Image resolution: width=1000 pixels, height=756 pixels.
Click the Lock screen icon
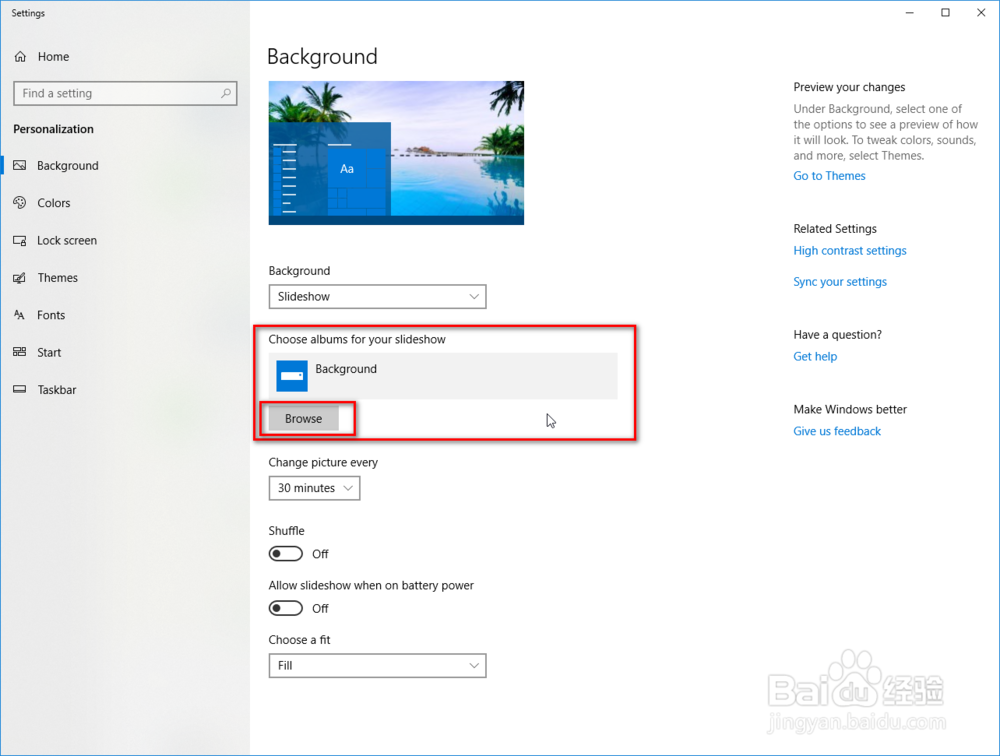[20, 241]
